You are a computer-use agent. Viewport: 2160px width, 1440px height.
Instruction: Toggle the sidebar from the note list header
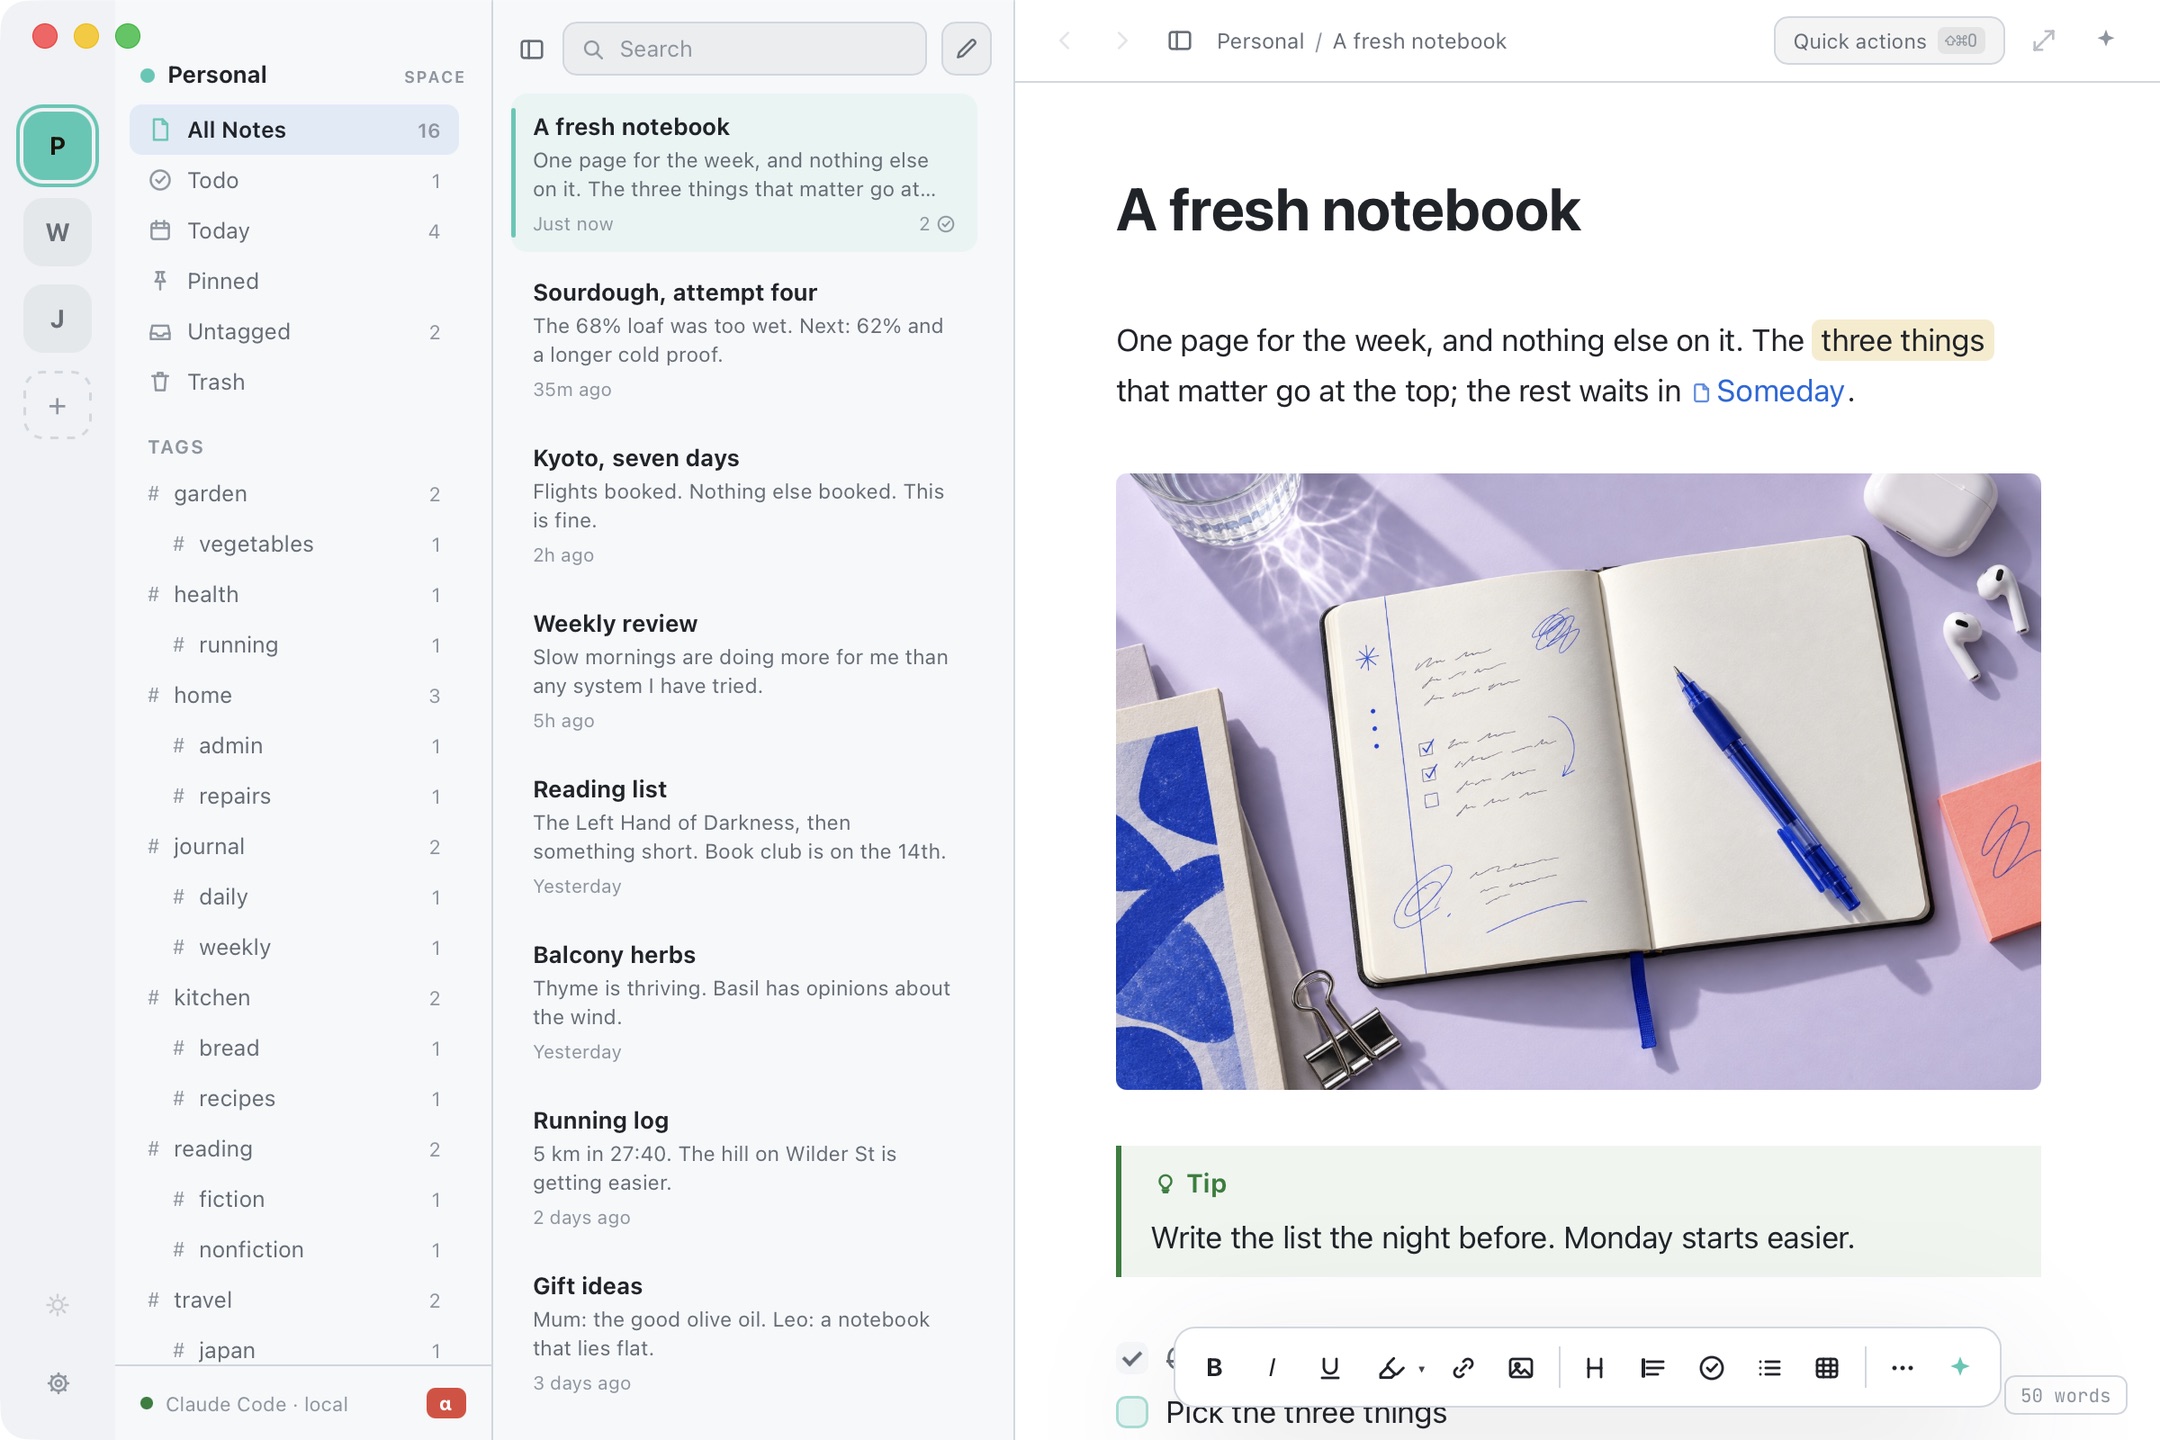pos(532,49)
